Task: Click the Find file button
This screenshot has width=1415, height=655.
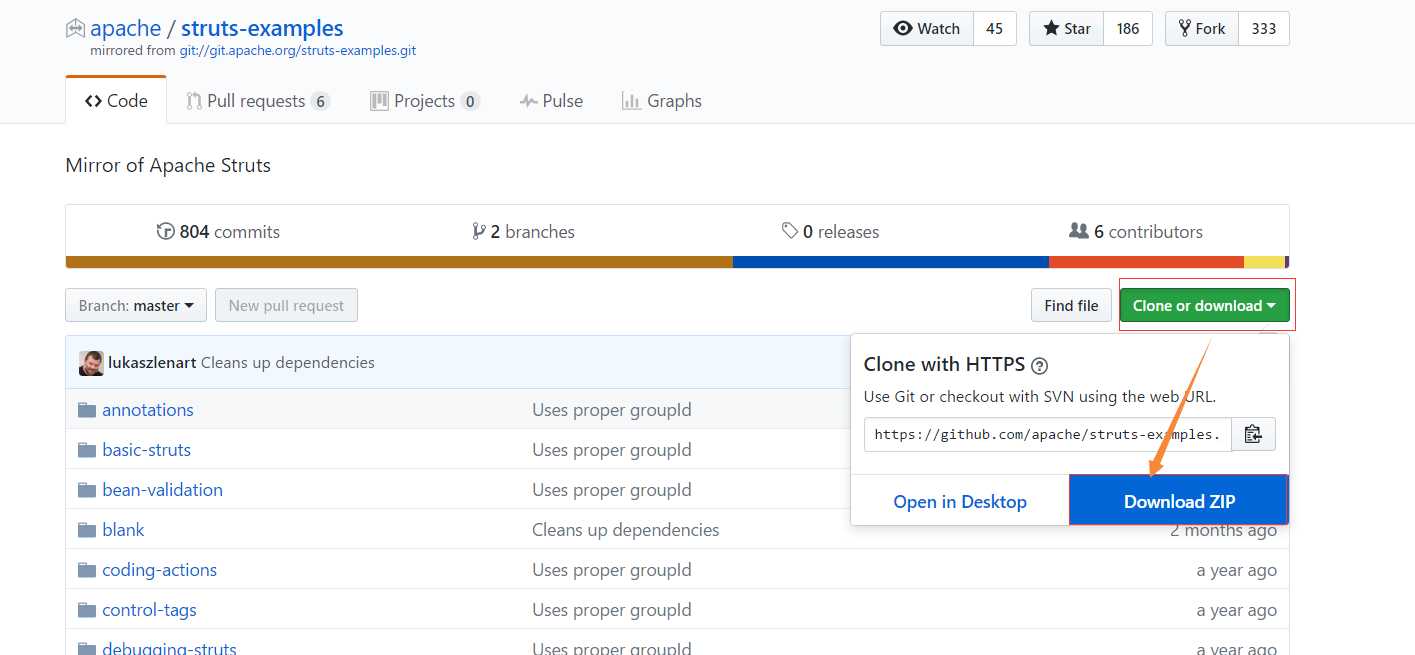Action: 1071,305
